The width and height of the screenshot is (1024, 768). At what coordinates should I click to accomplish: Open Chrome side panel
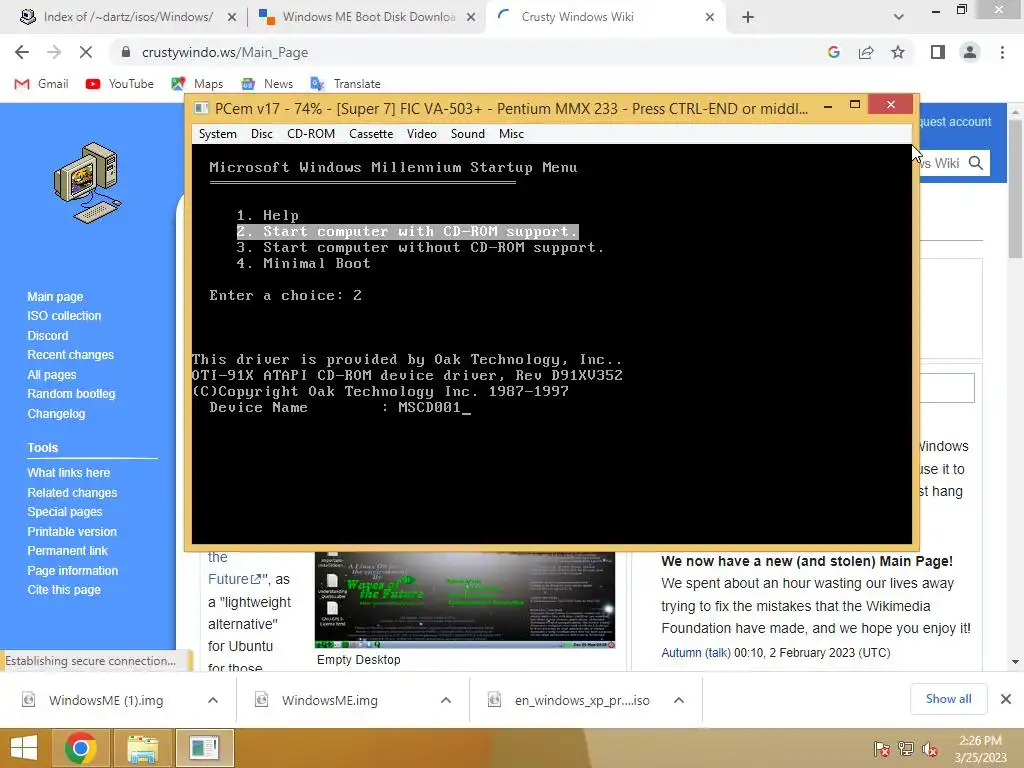[x=938, y=52]
